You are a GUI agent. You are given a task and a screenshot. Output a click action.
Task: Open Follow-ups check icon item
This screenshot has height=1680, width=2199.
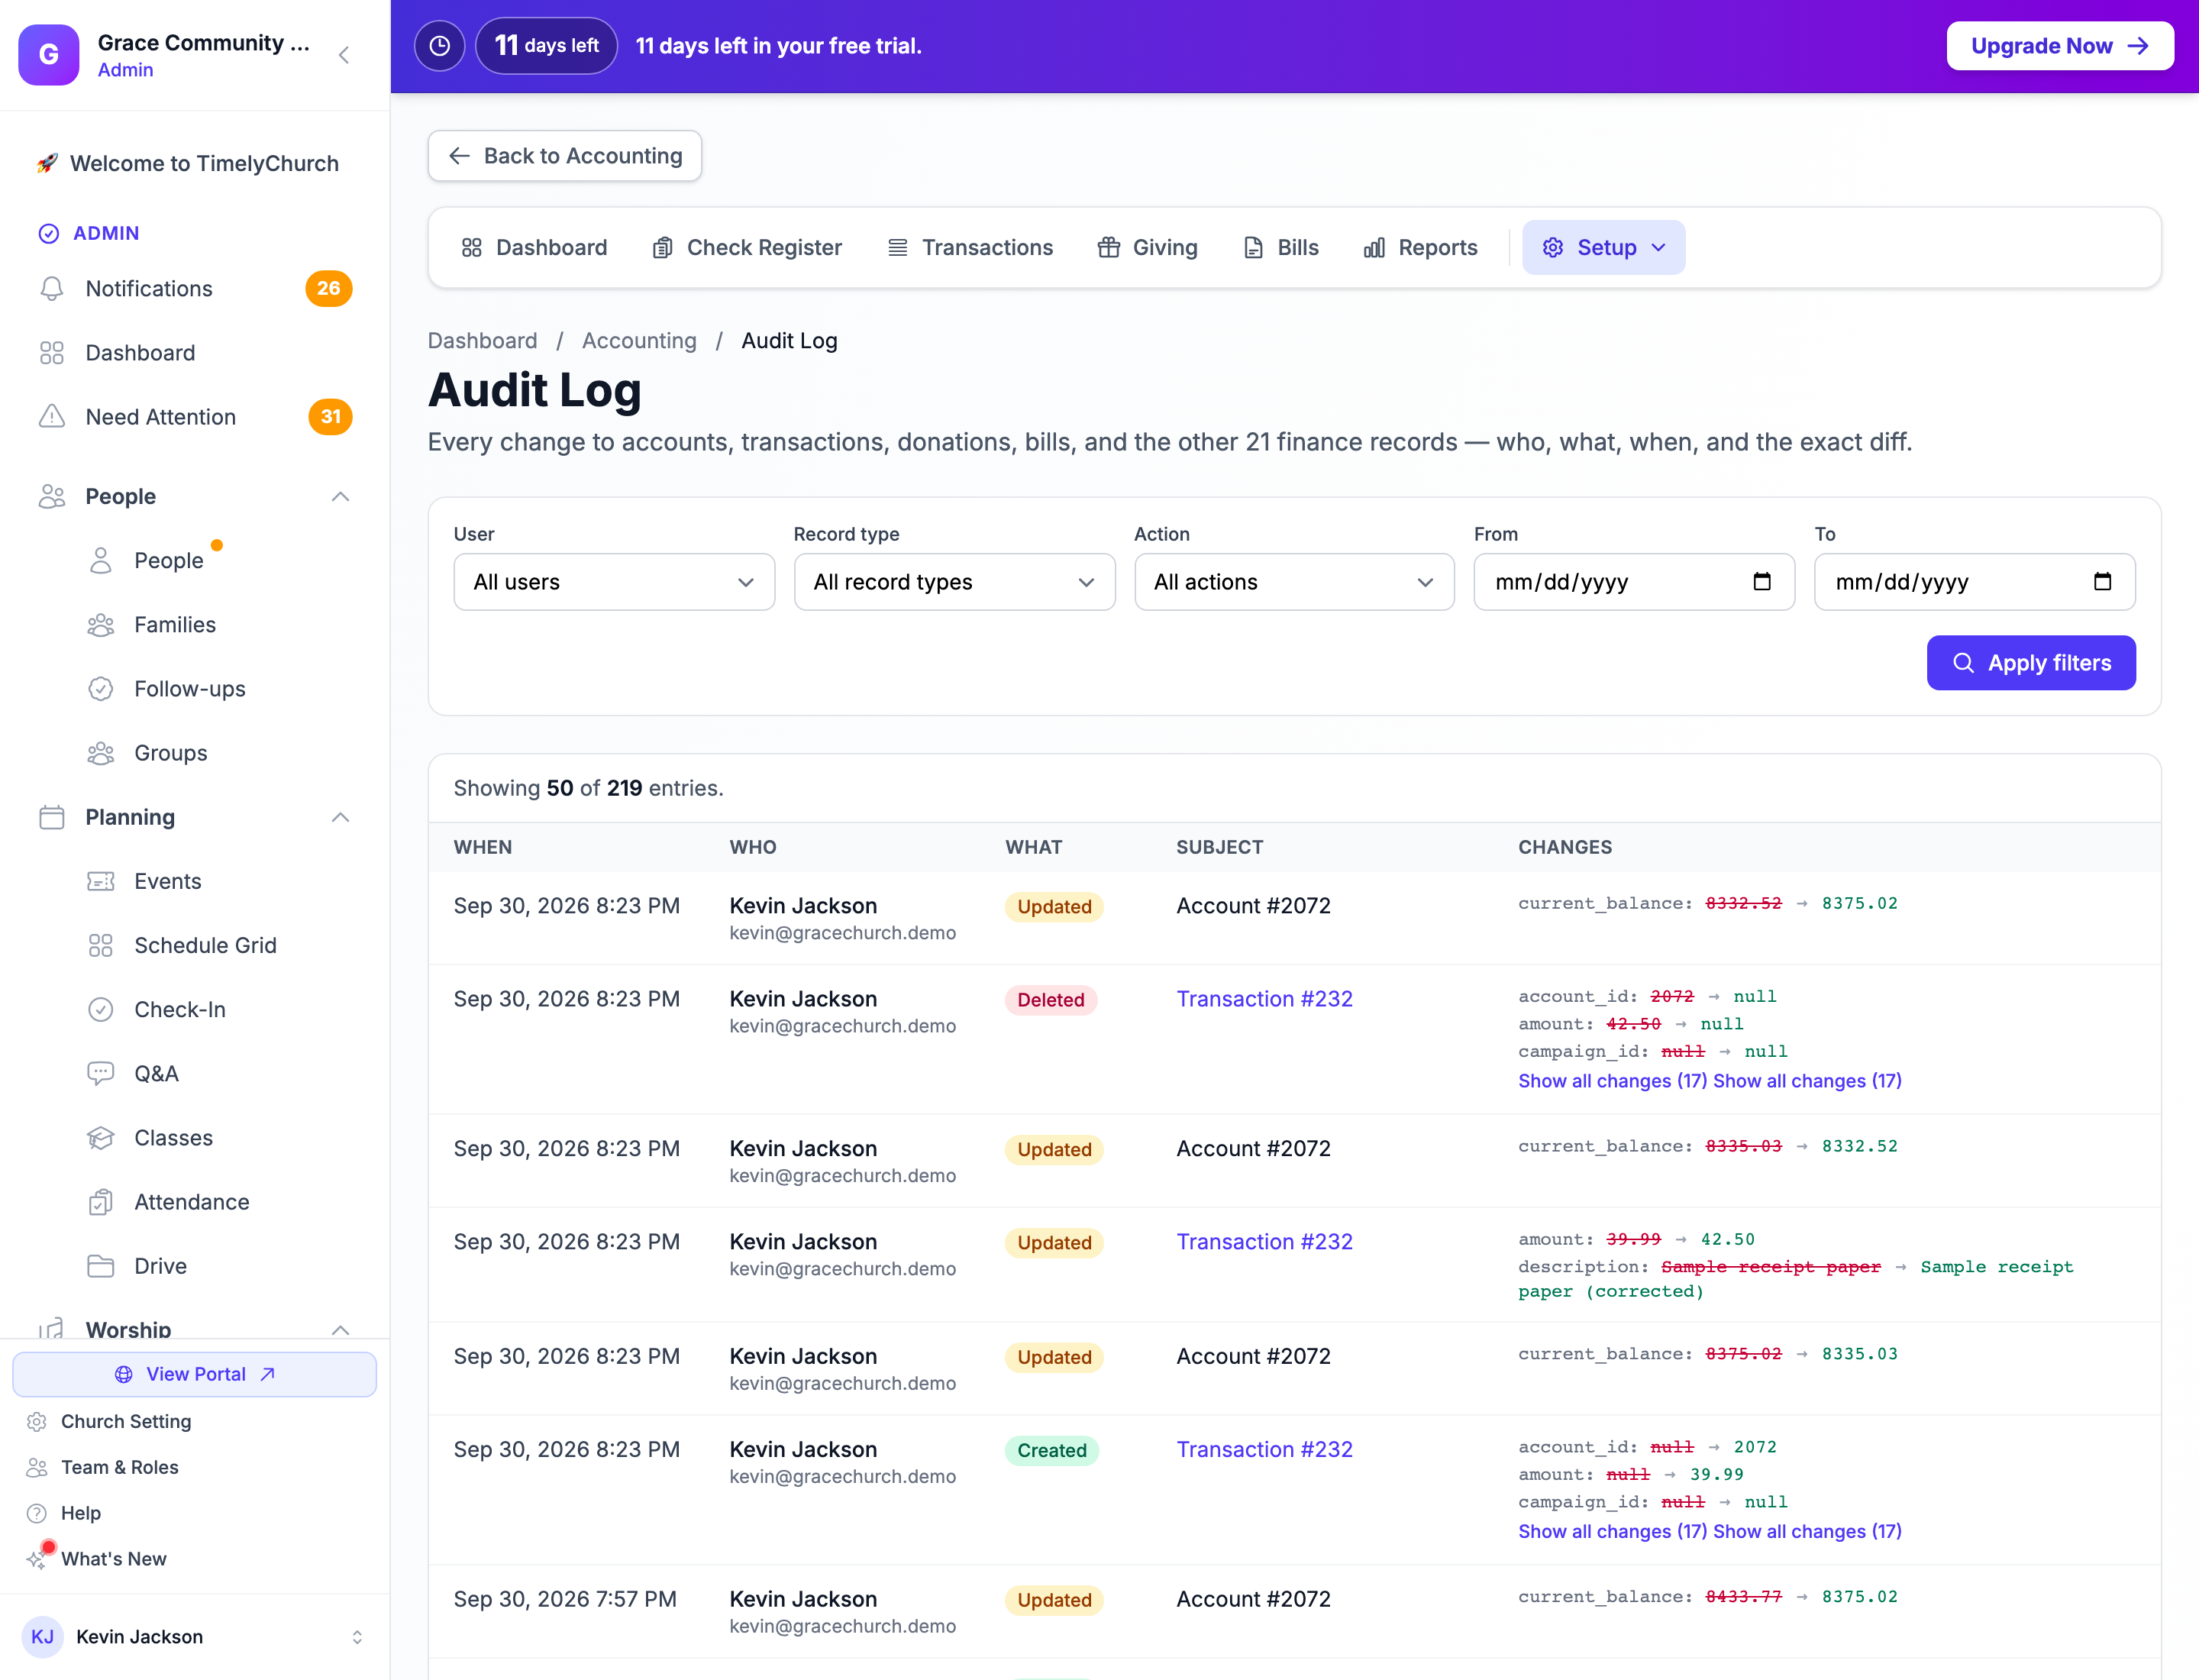tap(101, 689)
